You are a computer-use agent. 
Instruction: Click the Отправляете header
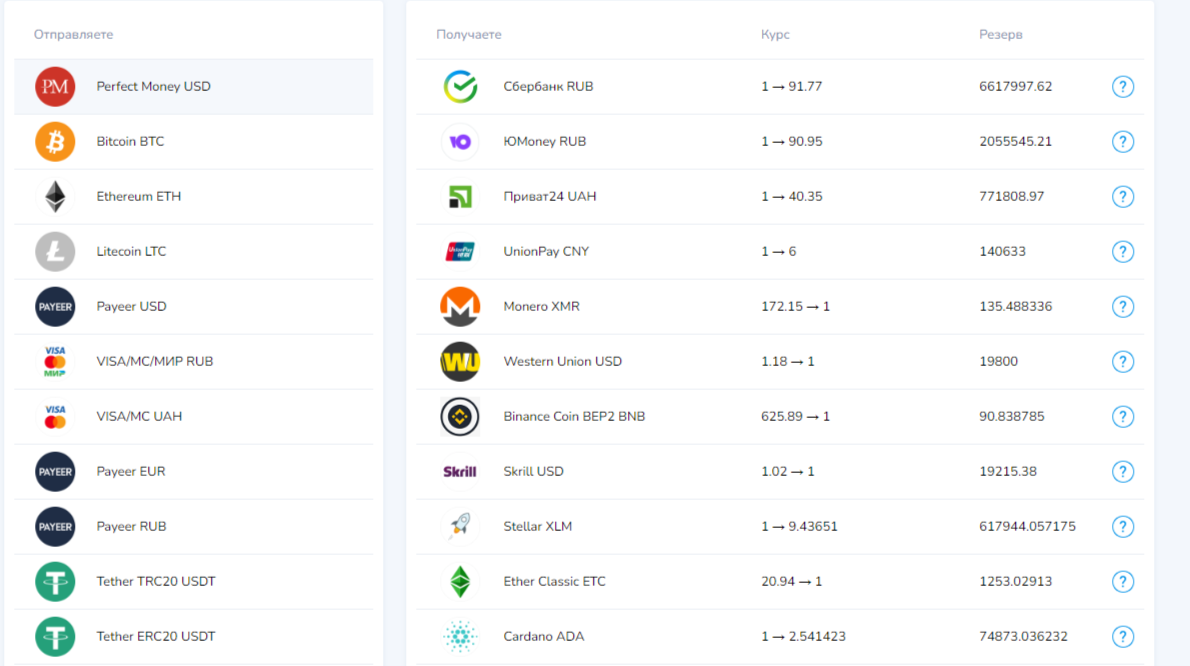pos(73,35)
